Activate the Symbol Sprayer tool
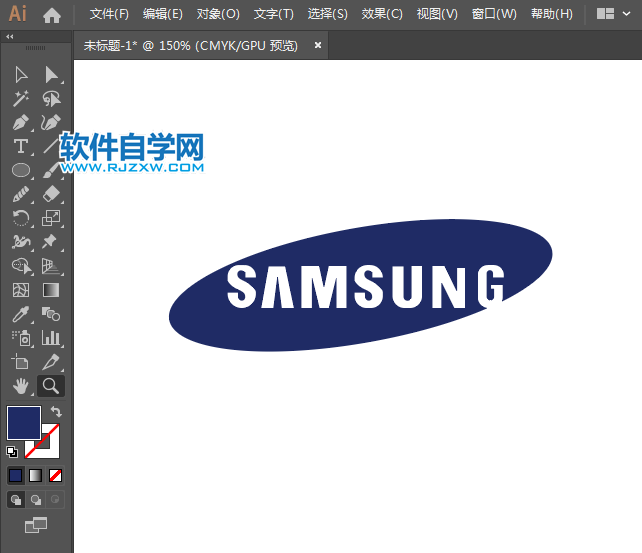The image size is (642, 553). point(21,338)
